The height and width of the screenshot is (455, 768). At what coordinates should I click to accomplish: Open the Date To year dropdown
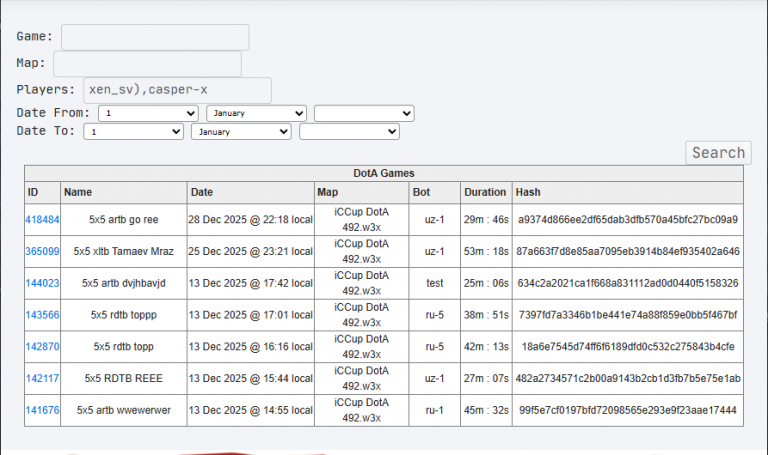tap(349, 132)
